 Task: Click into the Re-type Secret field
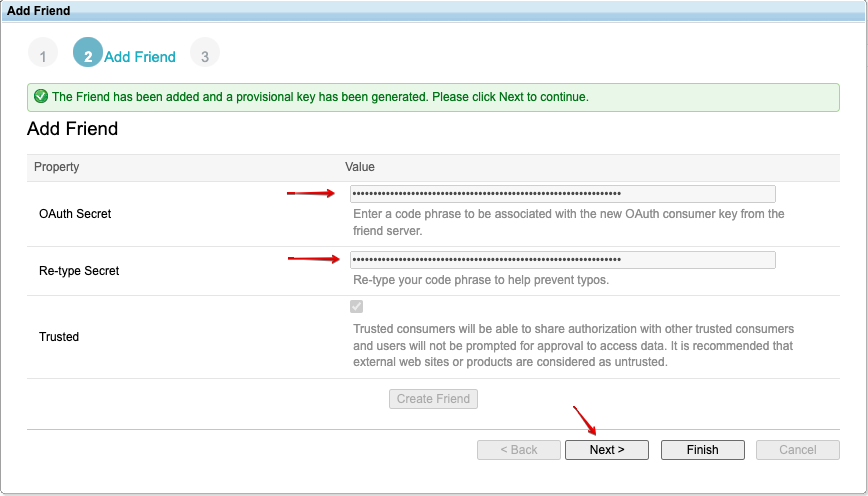[x=562, y=260]
